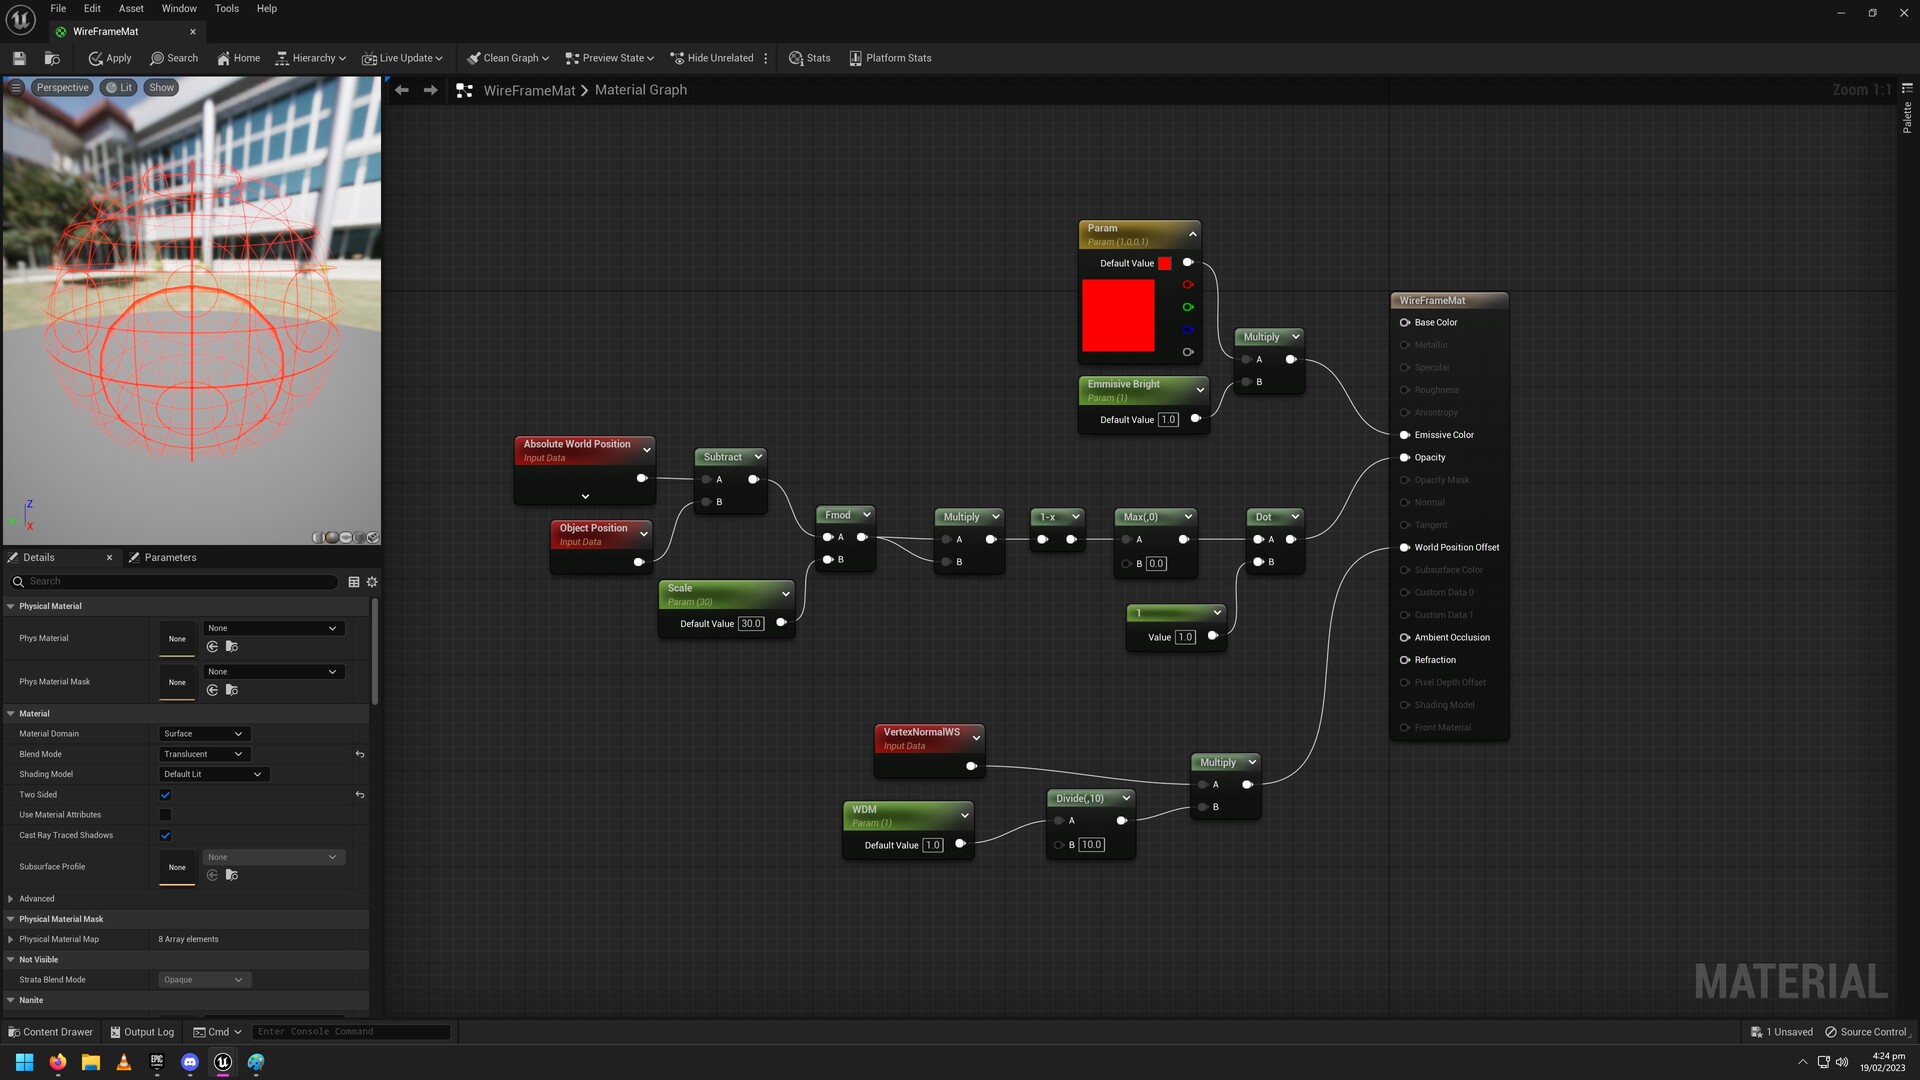
Task: Open the Window menu
Action: point(178,8)
